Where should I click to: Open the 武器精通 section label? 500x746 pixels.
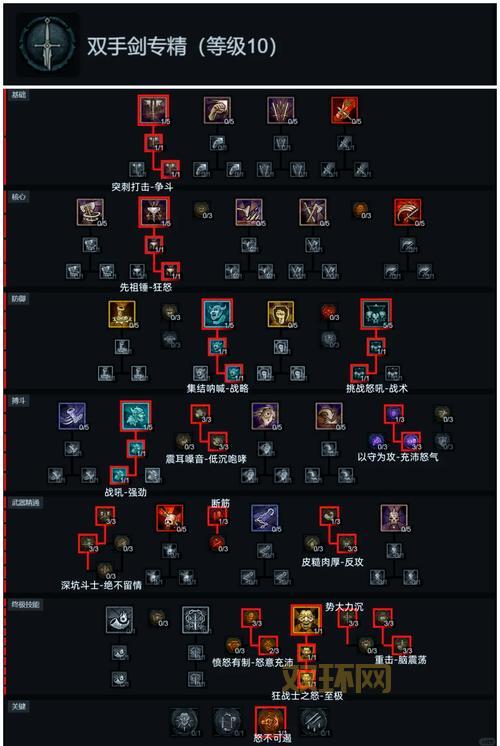point(26,502)
